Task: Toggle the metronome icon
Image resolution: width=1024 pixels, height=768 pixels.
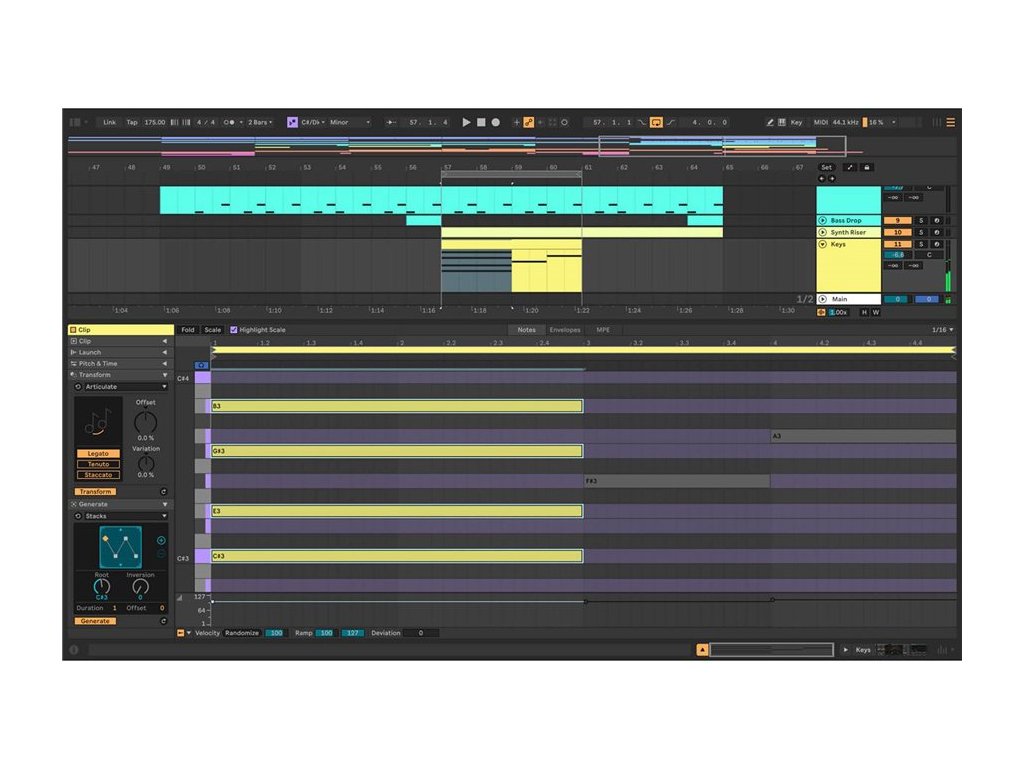Action: pyautogui.click(x=231, y=122)
